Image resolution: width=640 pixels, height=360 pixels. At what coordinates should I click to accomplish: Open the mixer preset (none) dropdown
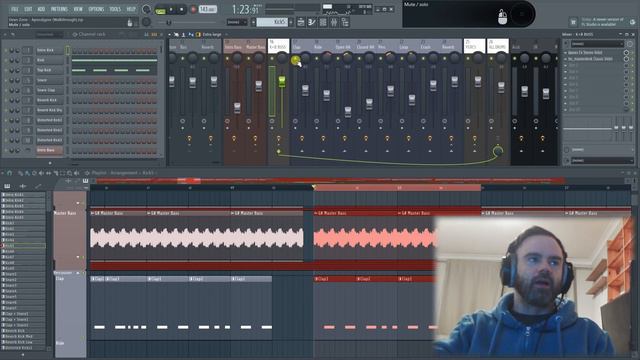597,44
